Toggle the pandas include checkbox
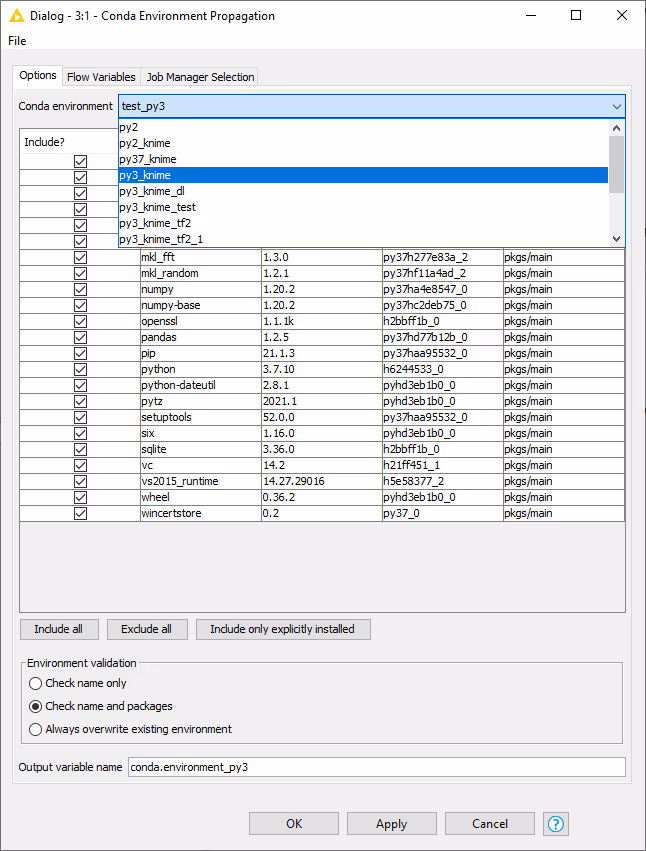Viewport: 646px width, 851px height. tap(80, 337)
